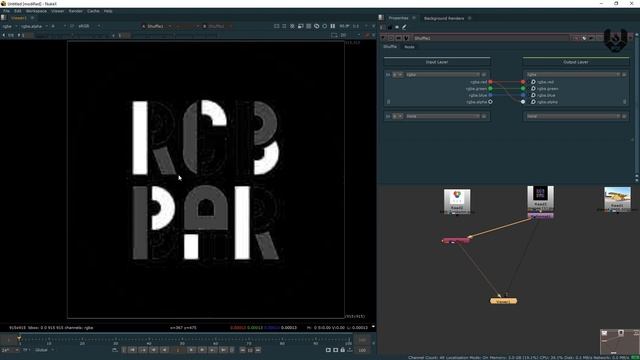Click the play forward button
This screenshot has height=360, width=640.
click(191, 350)
